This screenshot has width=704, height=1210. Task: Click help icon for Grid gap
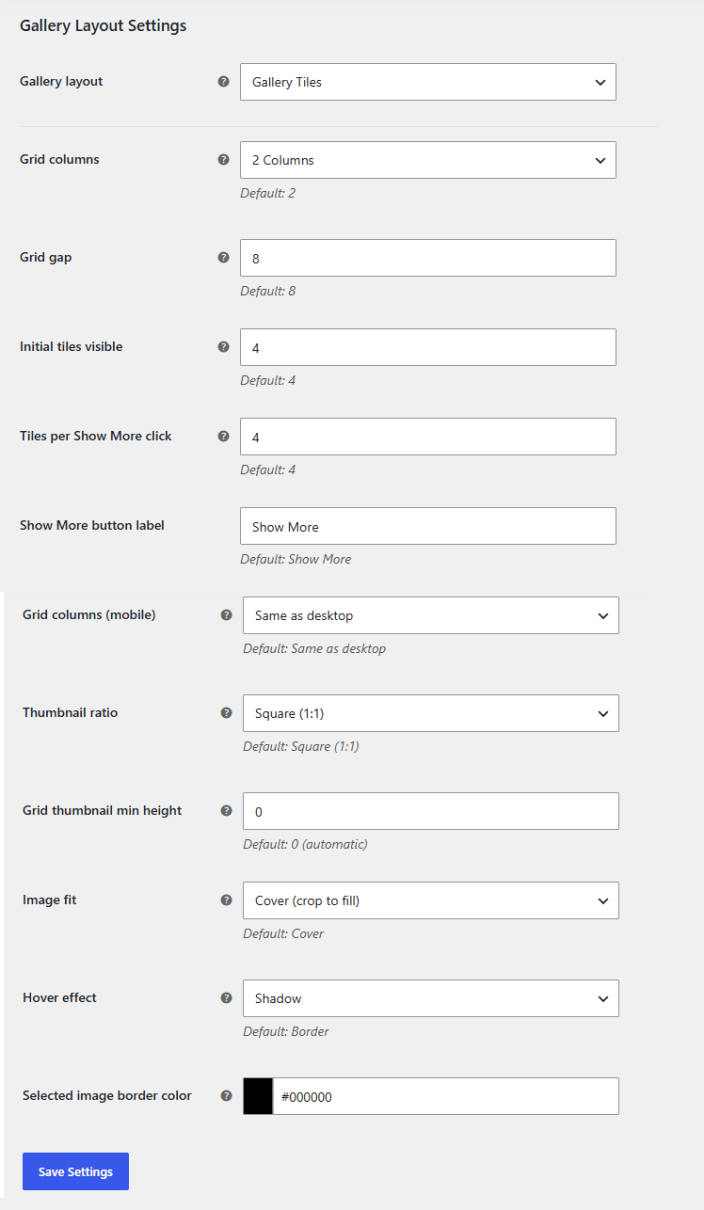pyautogui.click(x=223, y=257)
